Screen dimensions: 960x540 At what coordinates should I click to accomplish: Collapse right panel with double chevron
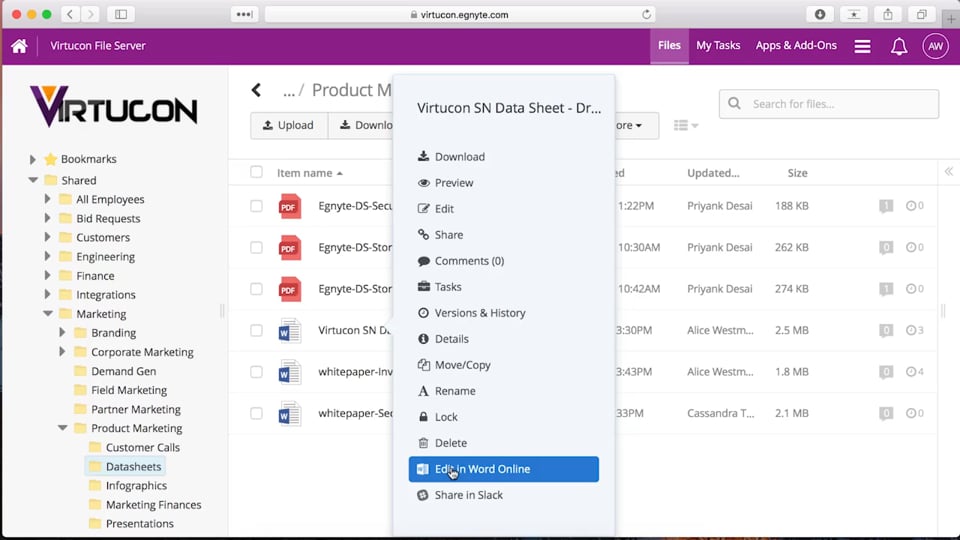[948, 172]
